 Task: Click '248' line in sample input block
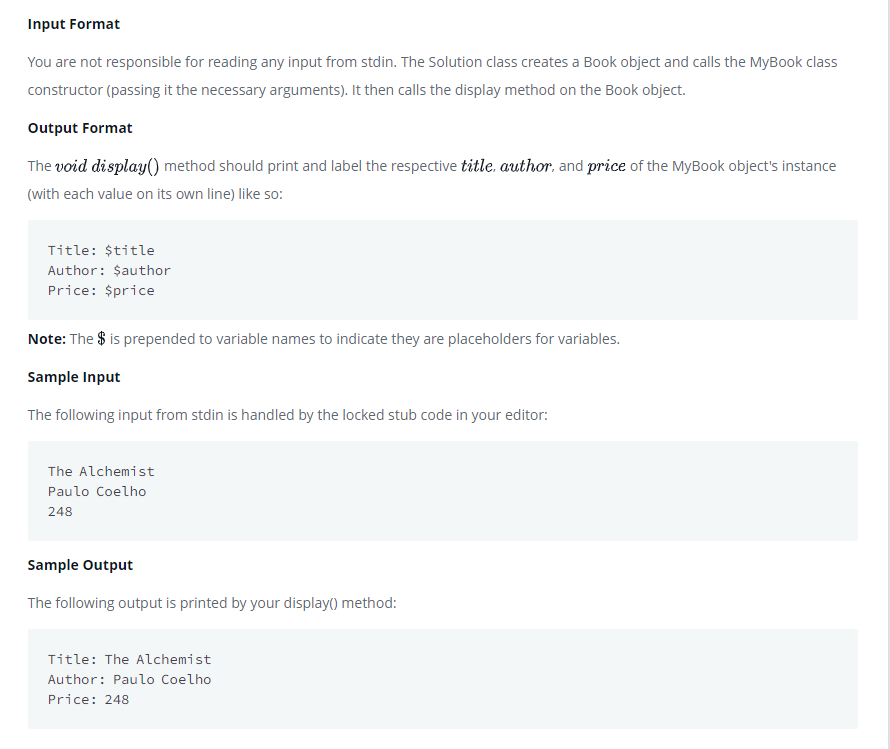60,511
